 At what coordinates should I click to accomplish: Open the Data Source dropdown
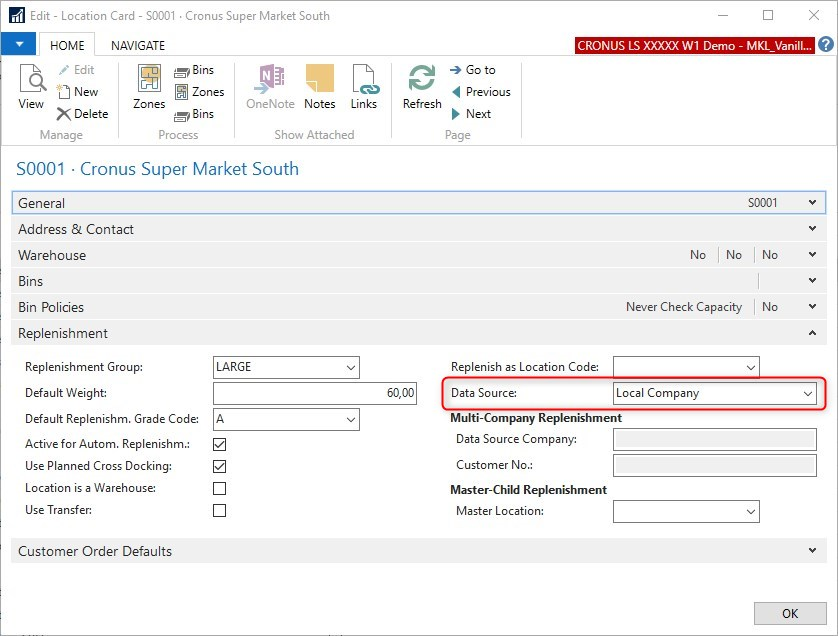click(808, 394)
